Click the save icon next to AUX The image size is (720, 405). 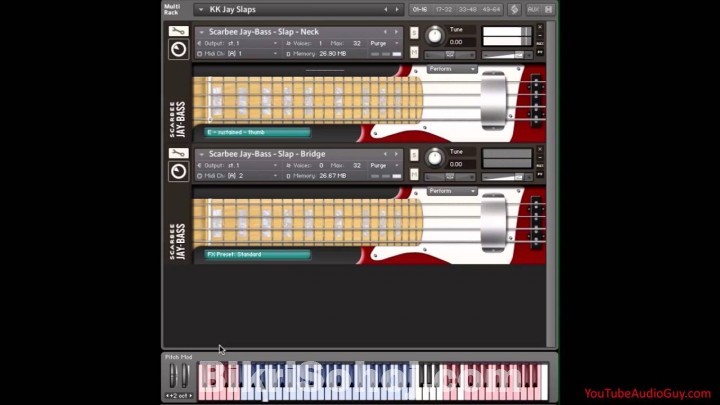(548, 9)
